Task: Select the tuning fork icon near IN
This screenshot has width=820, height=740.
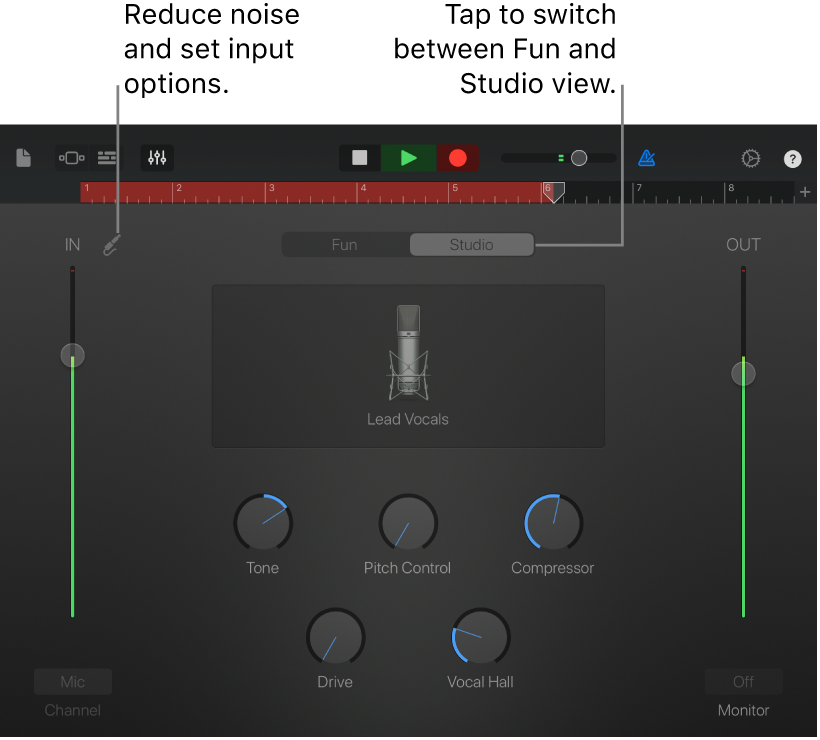Action: click(x=111, y=244)
